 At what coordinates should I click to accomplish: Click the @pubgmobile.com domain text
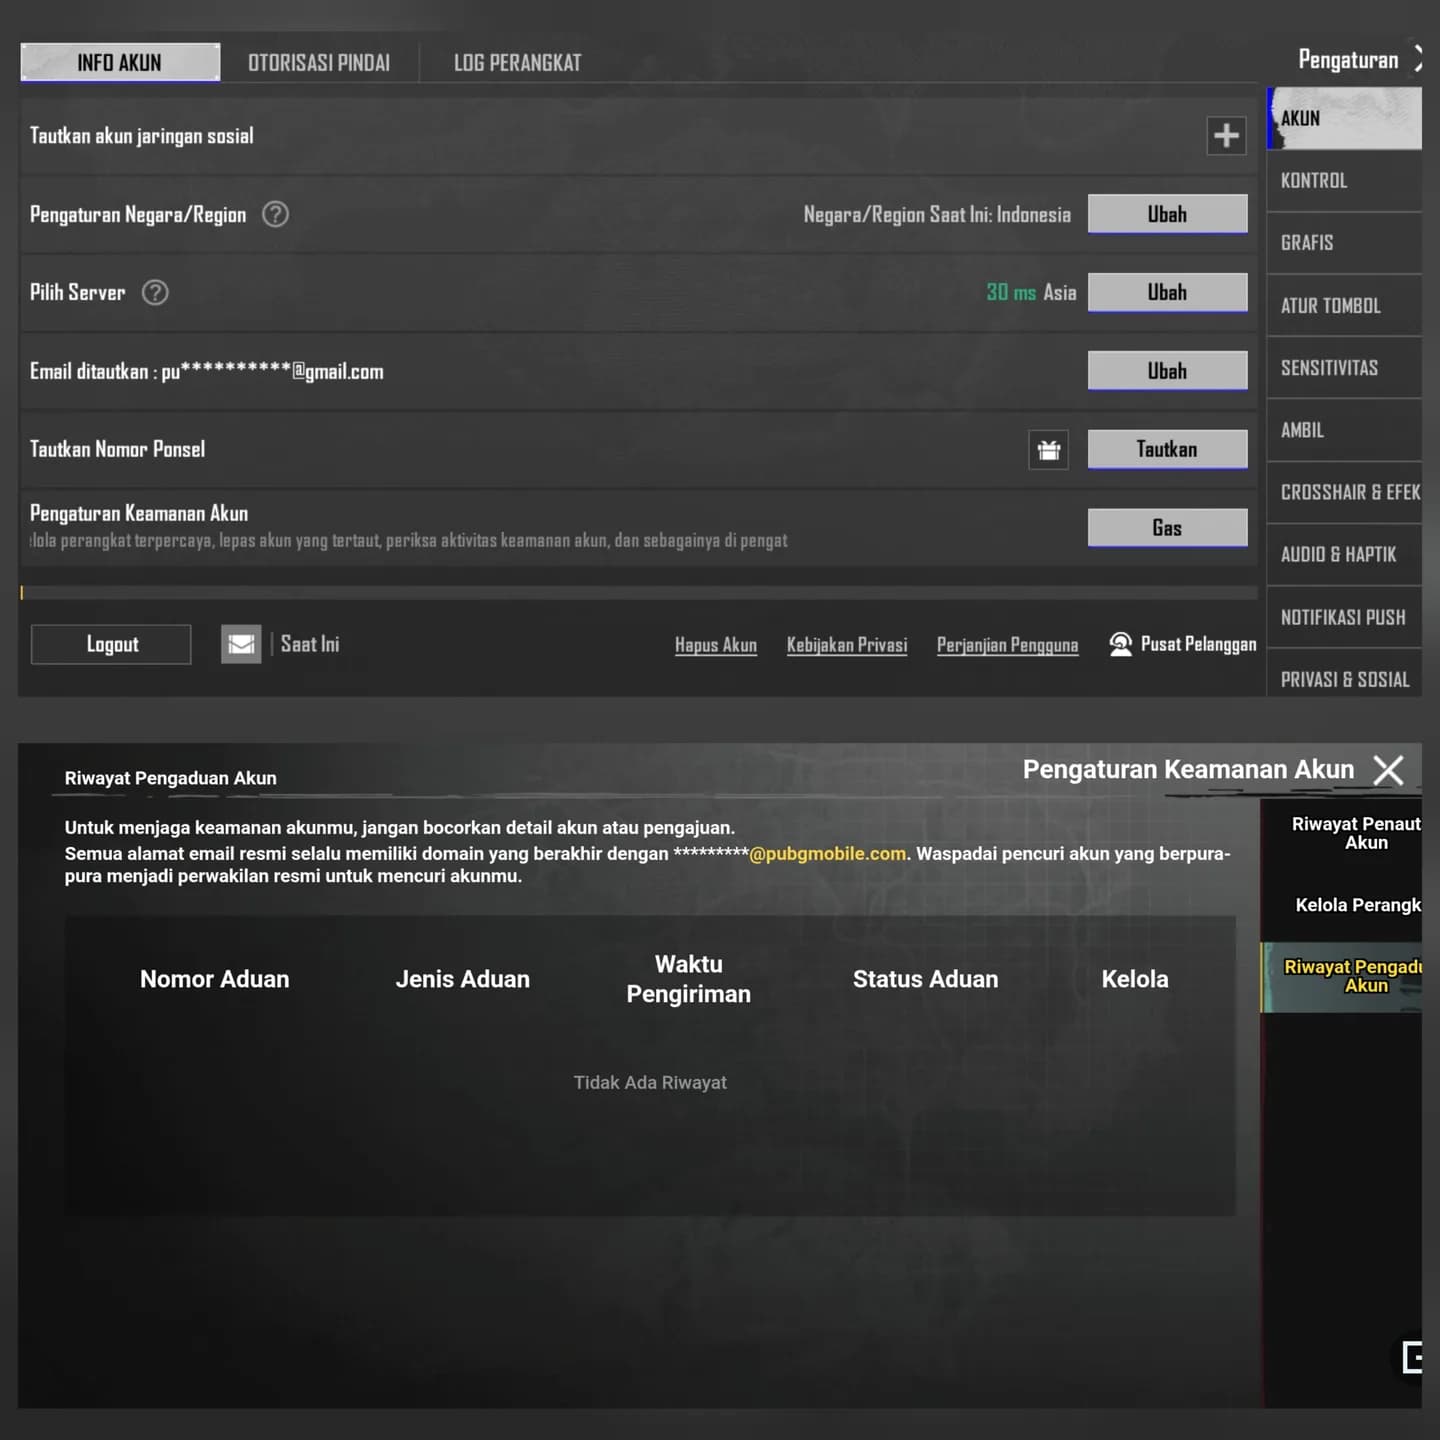click(828, 854)
